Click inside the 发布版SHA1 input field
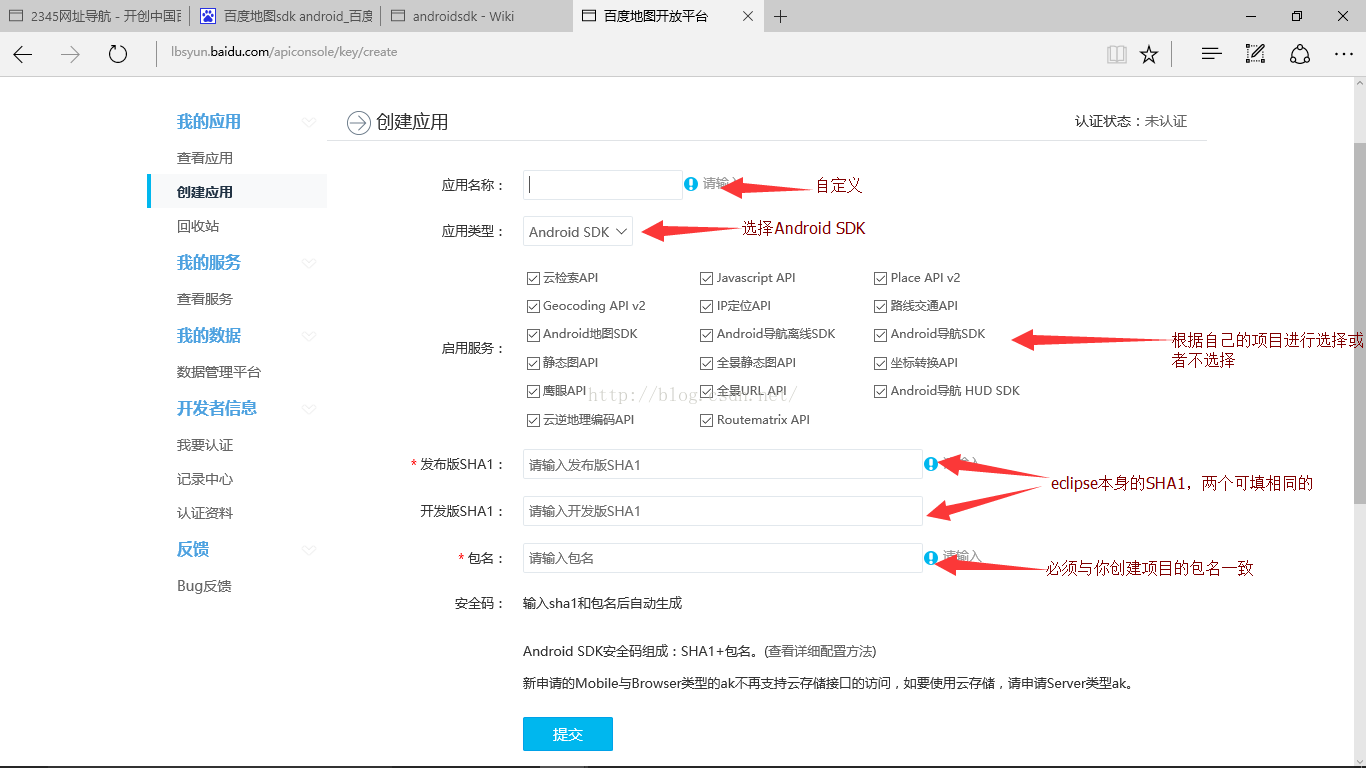This screenshot has height=768, width=1366. point(720,464)
